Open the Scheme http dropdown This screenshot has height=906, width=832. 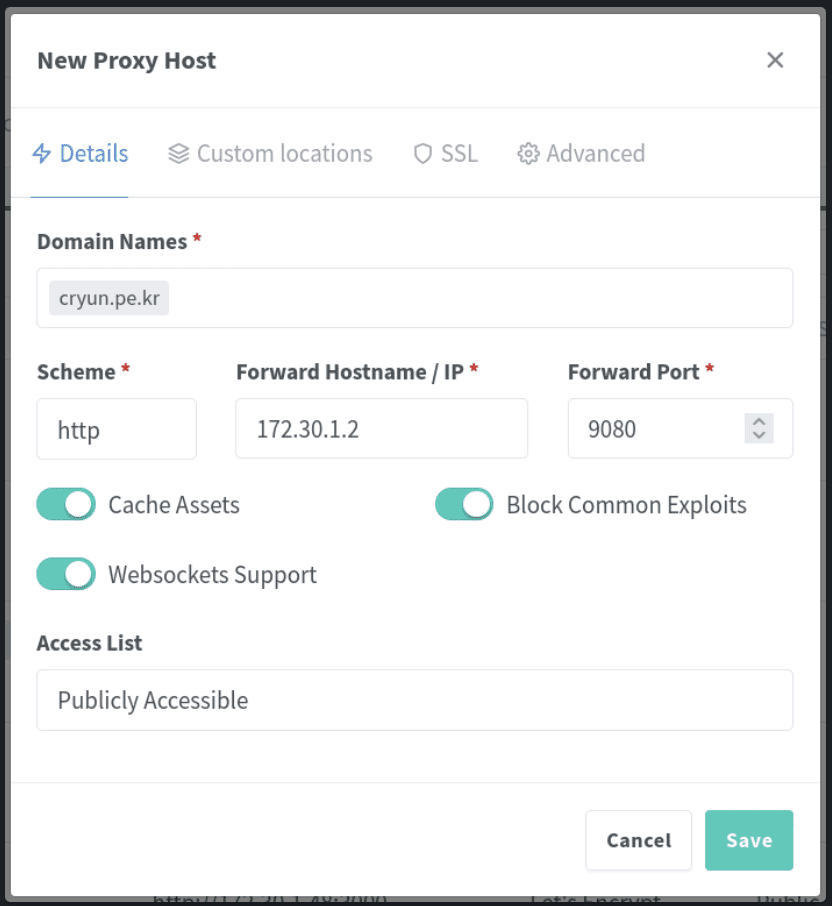coord(117,429)
